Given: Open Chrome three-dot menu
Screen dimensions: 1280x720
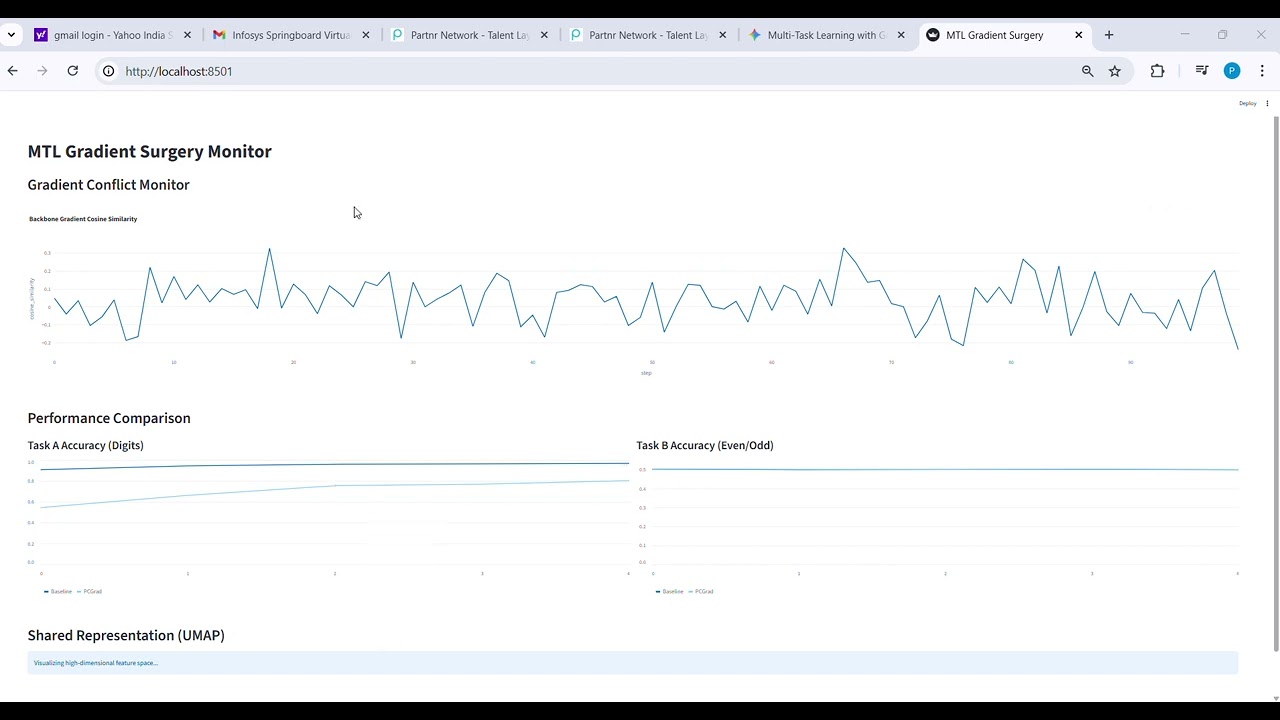Looking at the screenshot, I should pos(1262,71).
